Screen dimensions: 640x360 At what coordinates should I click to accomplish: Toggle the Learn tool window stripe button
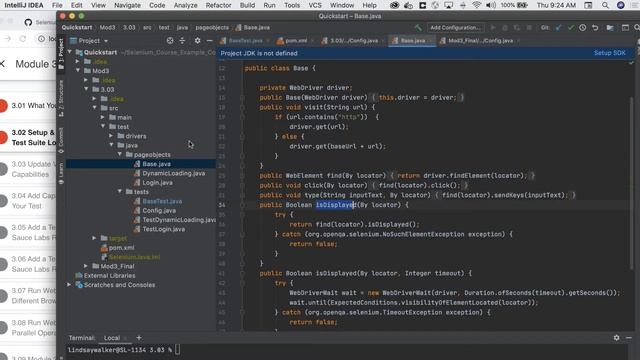tap(61, 173)
